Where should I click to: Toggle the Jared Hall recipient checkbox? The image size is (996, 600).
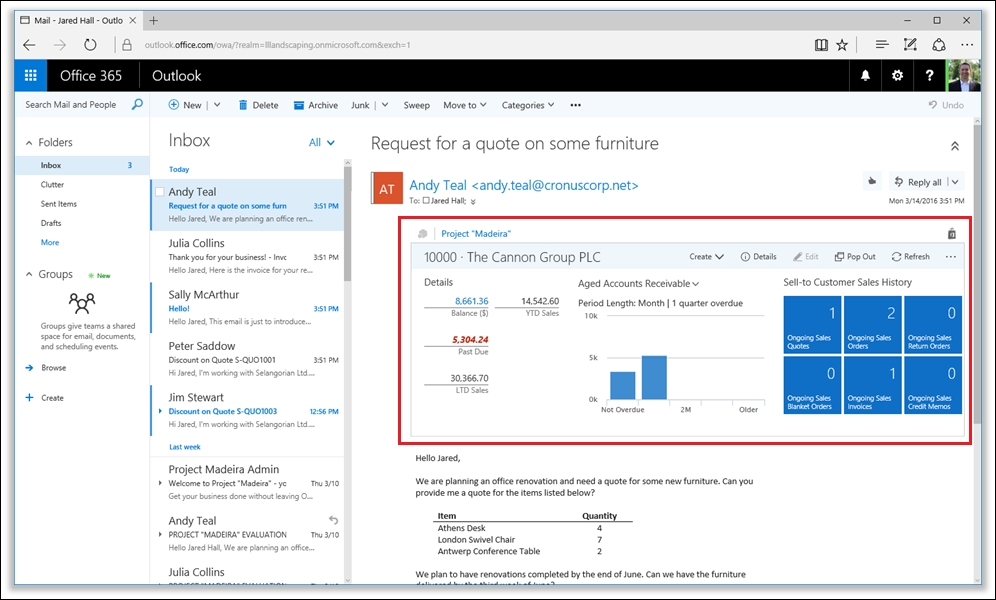tap(426, 201)
